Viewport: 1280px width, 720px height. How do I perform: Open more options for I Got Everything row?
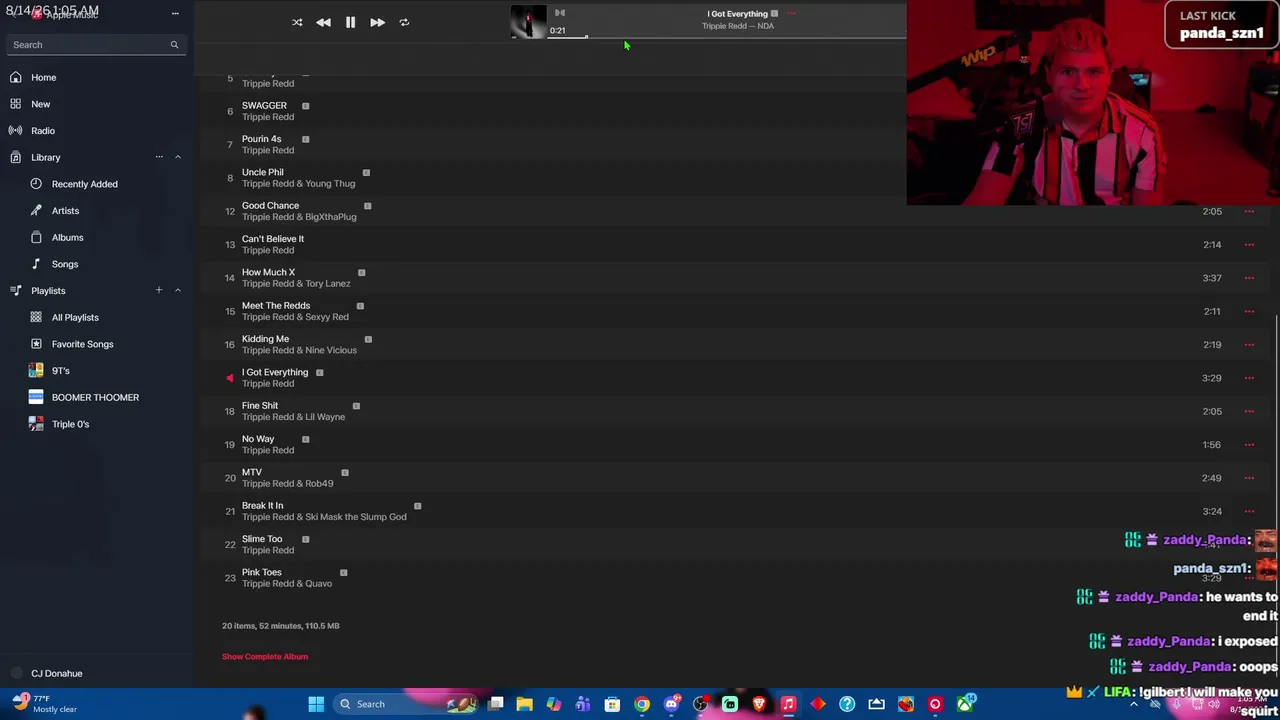1249,378
